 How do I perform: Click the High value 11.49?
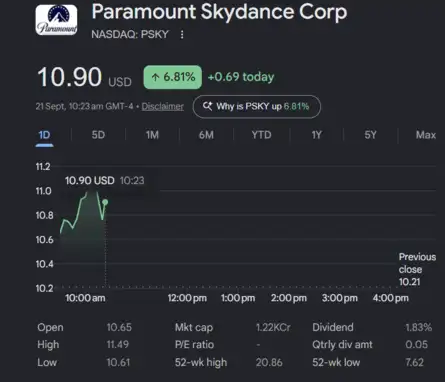pos(117,345)
